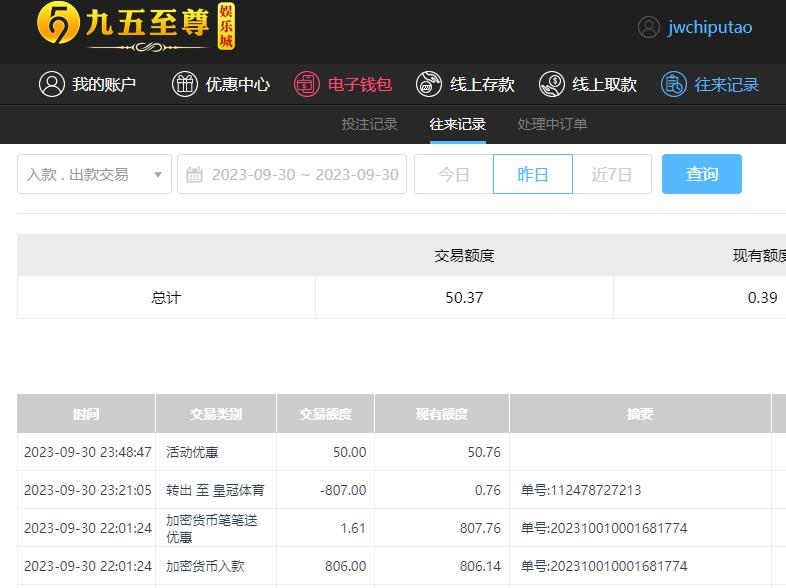
Task: Click the user avatar icon beside jwchiputao
Action: coord(649,27)
